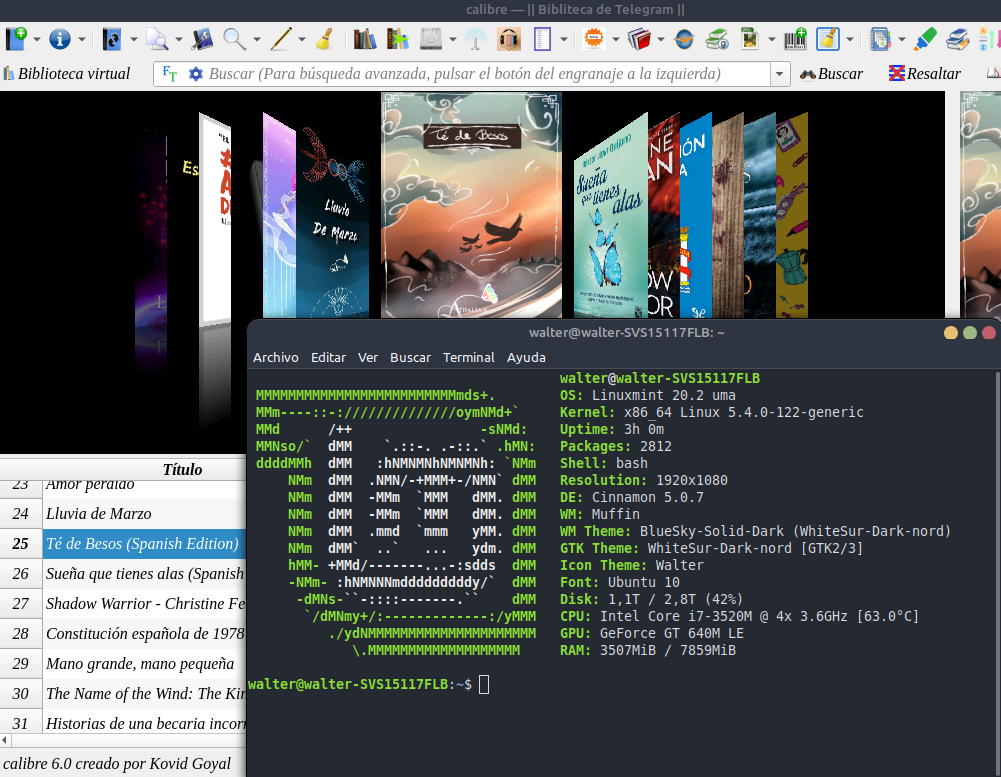
Task: Click the green highlighter marker icon
Action: coord(925,39)
